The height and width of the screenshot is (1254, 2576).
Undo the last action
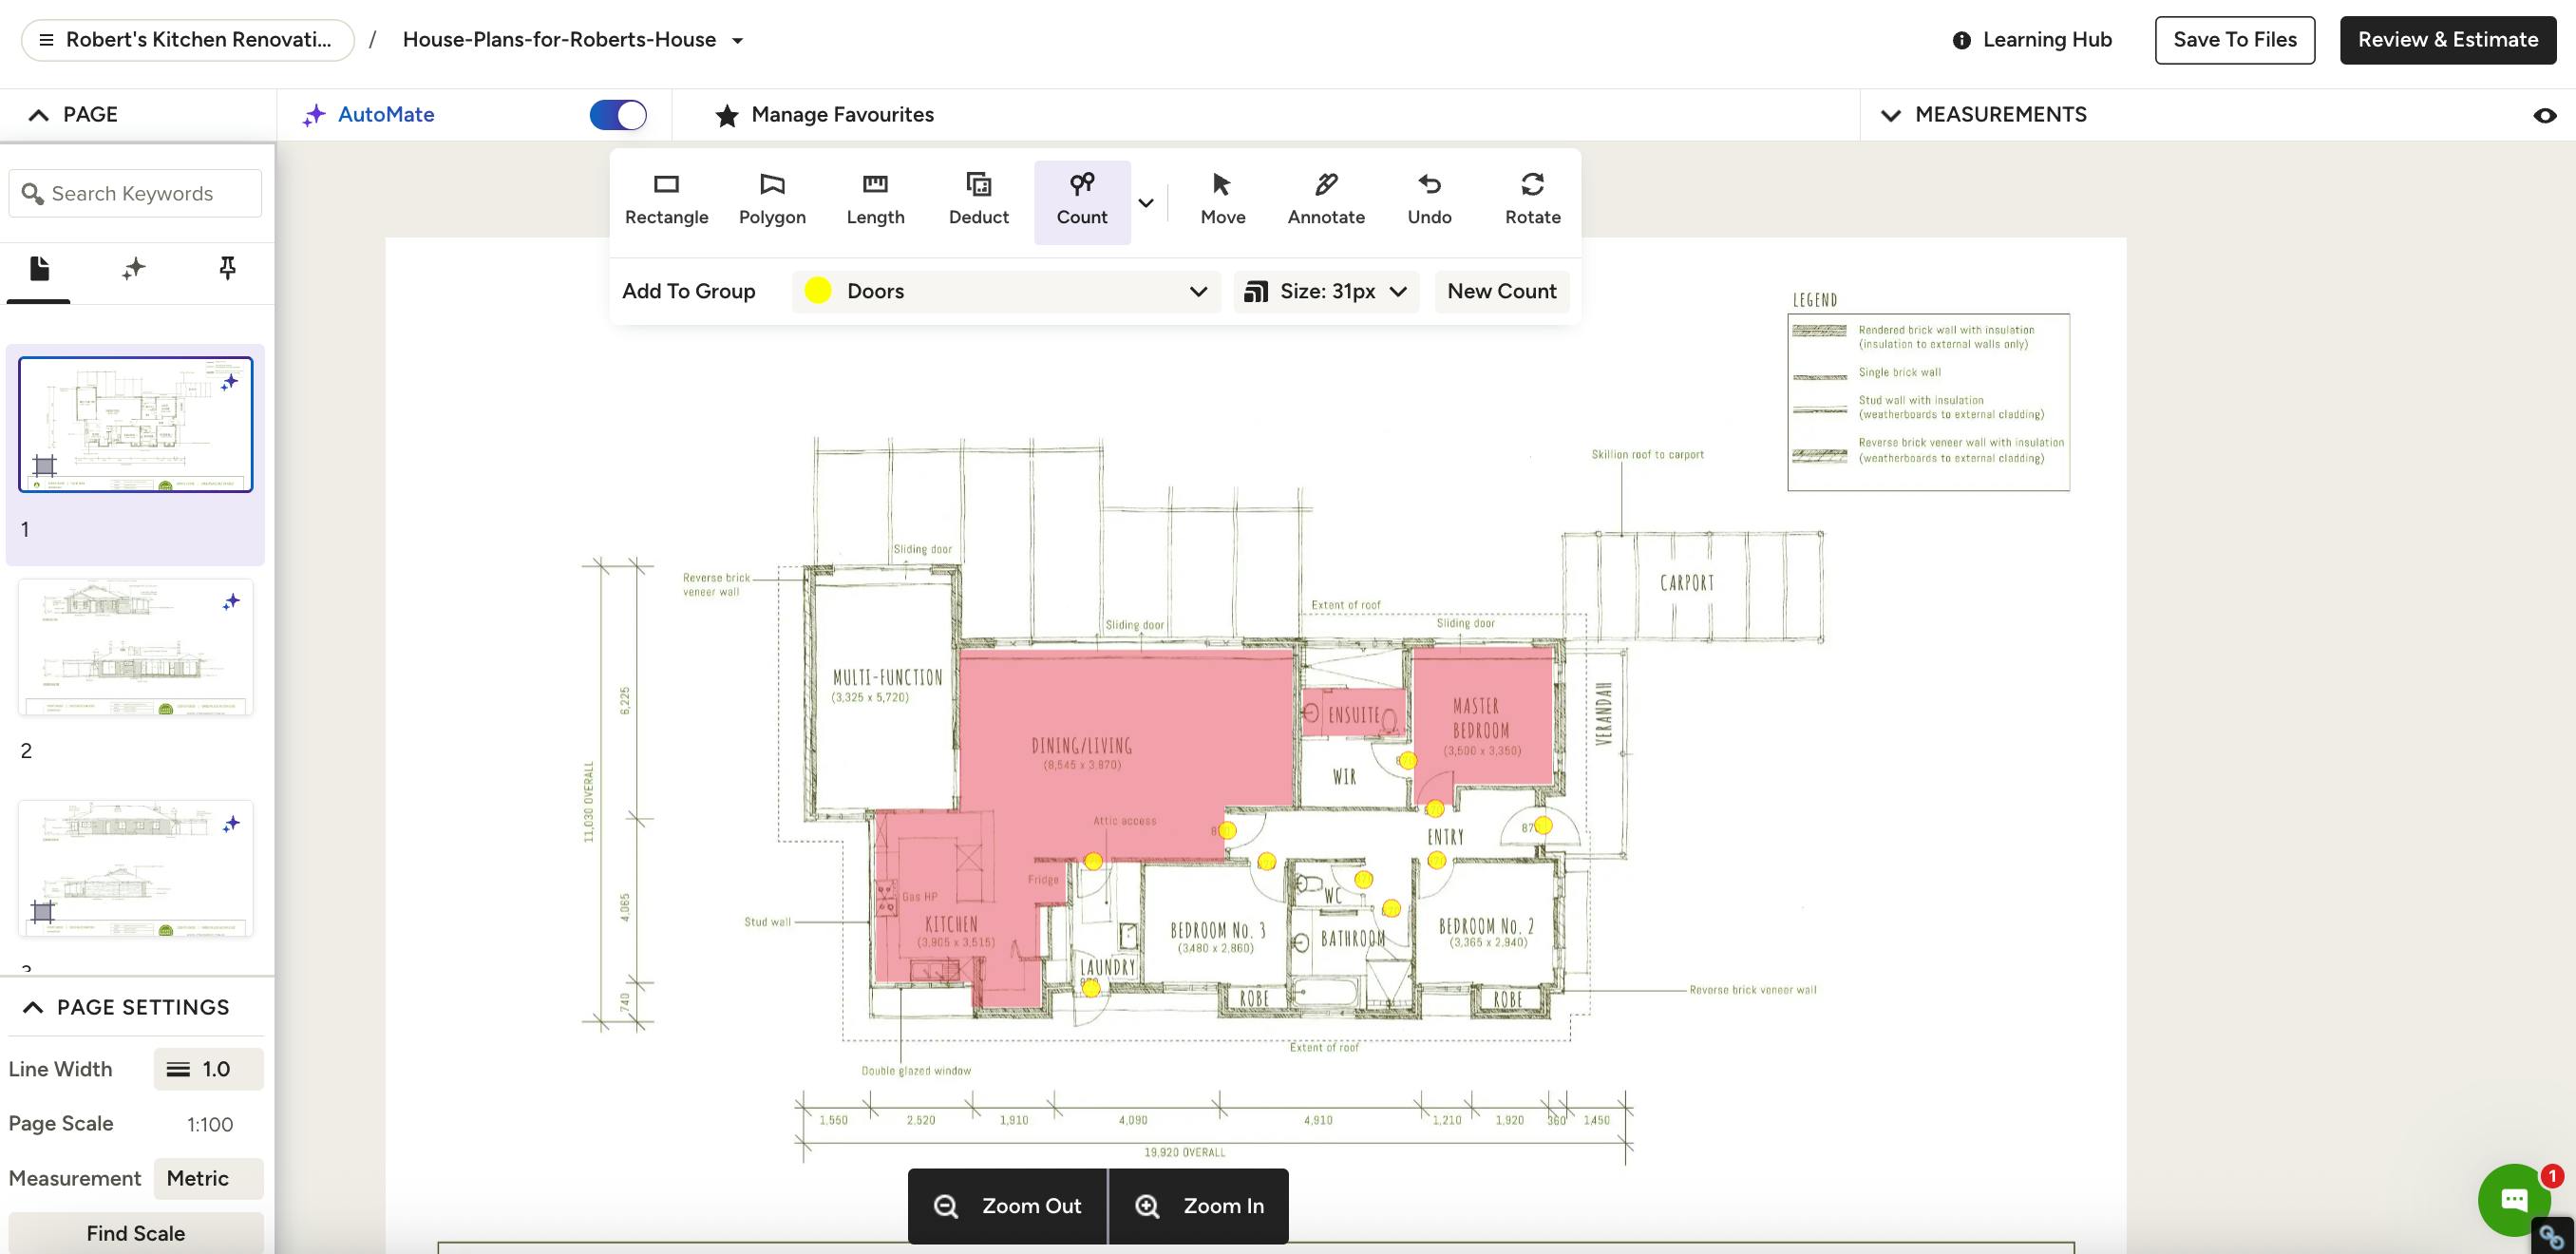click(x=1429, y=200)
